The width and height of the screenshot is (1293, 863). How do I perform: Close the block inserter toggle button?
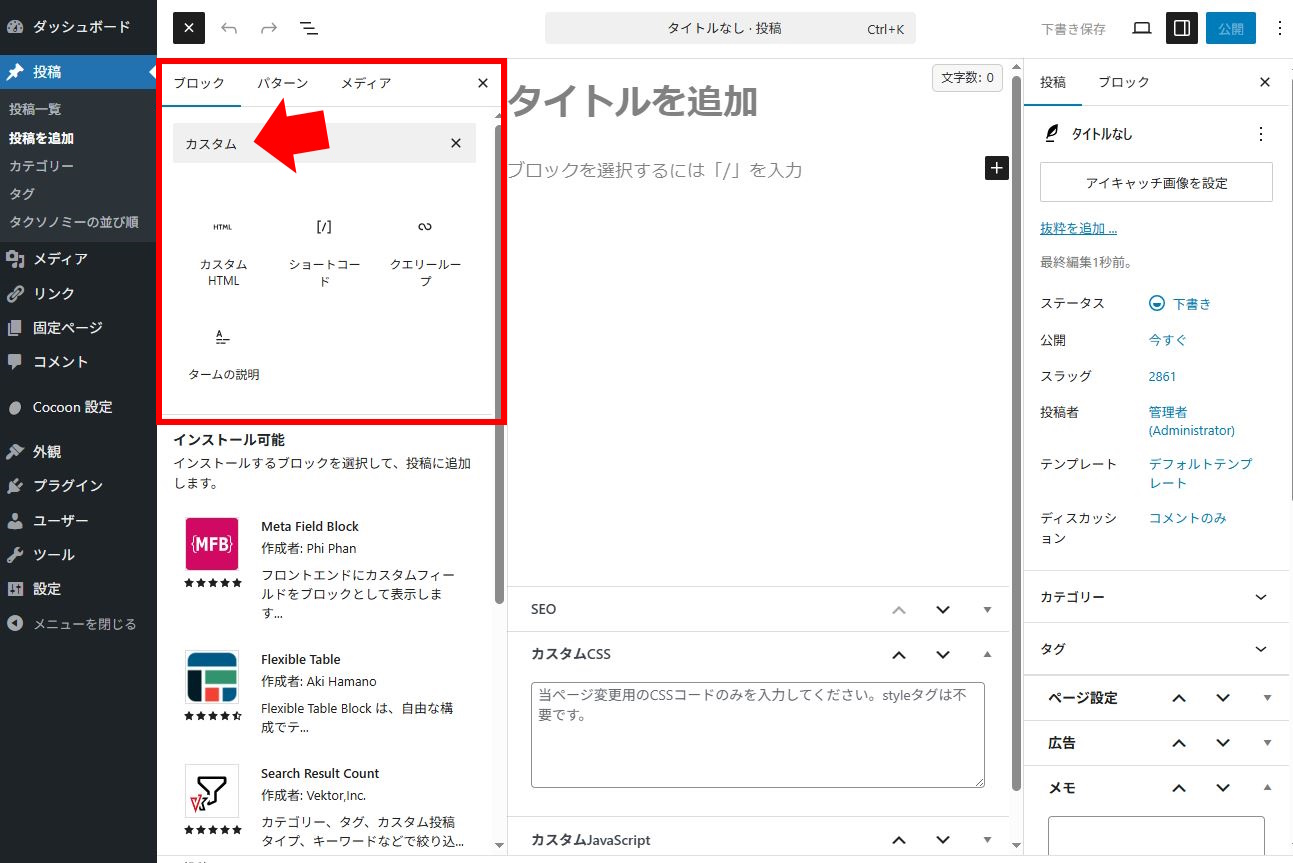pyautogui.click(x=189, y=28)
